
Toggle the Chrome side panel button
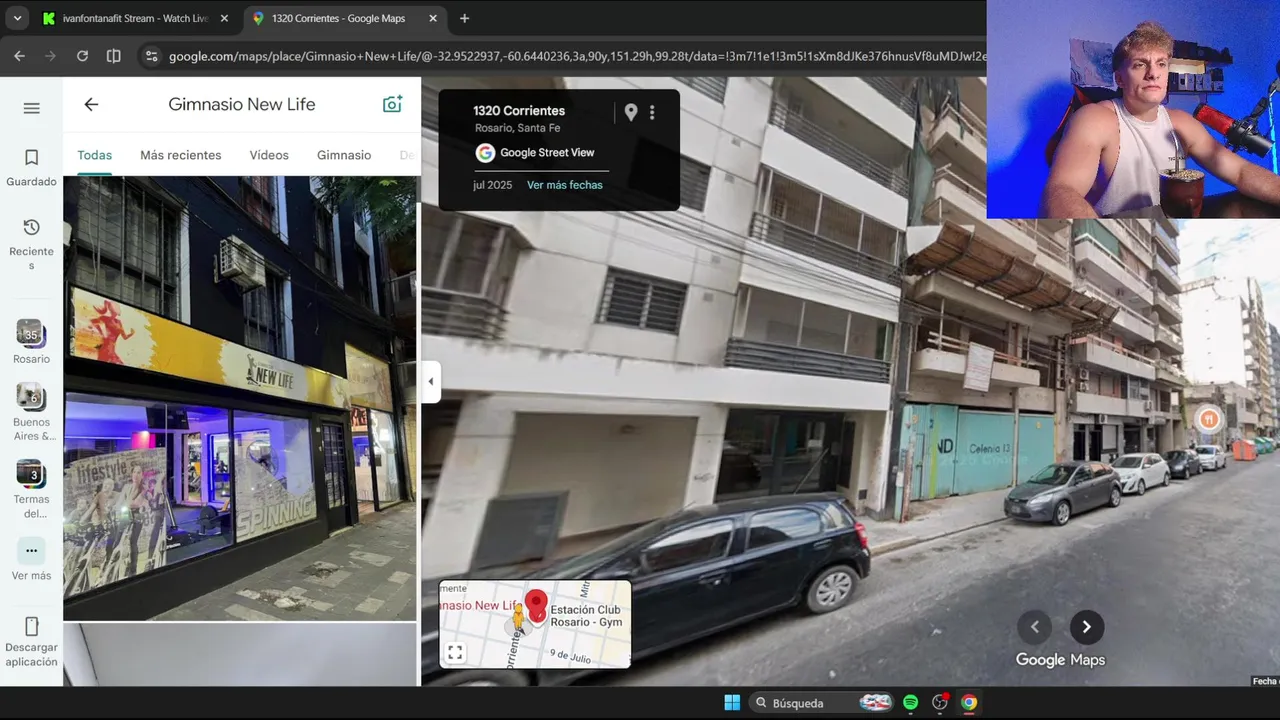(114, 56)
